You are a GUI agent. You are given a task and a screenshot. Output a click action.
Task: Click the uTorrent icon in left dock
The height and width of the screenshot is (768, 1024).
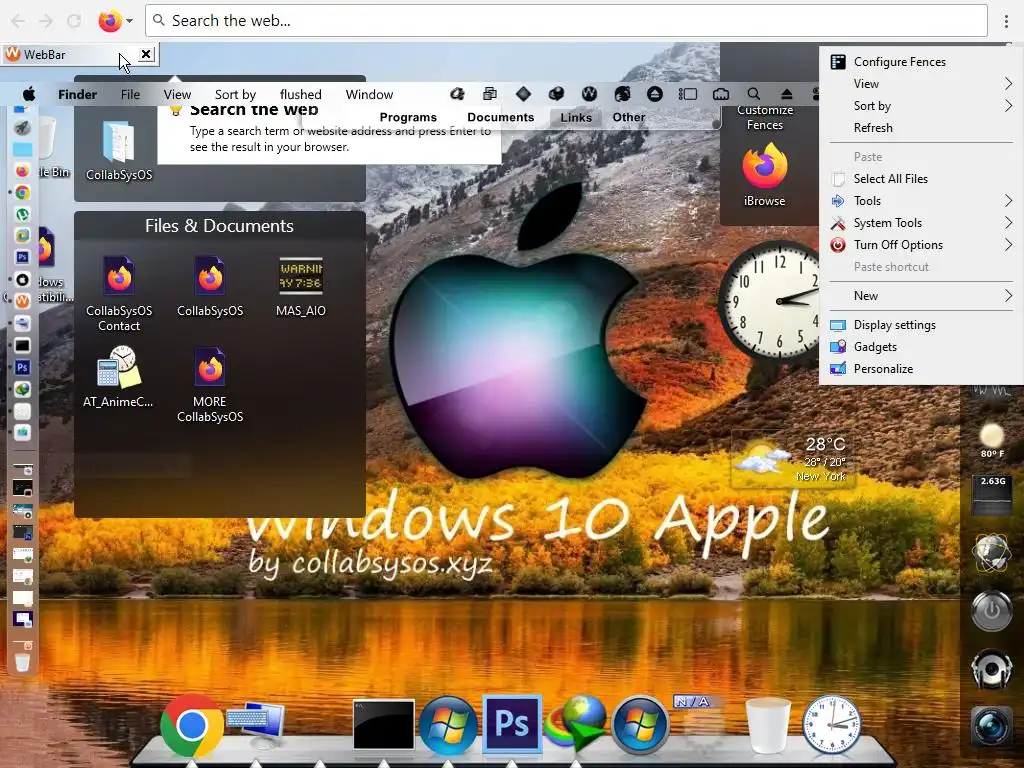tap(22, 214)
